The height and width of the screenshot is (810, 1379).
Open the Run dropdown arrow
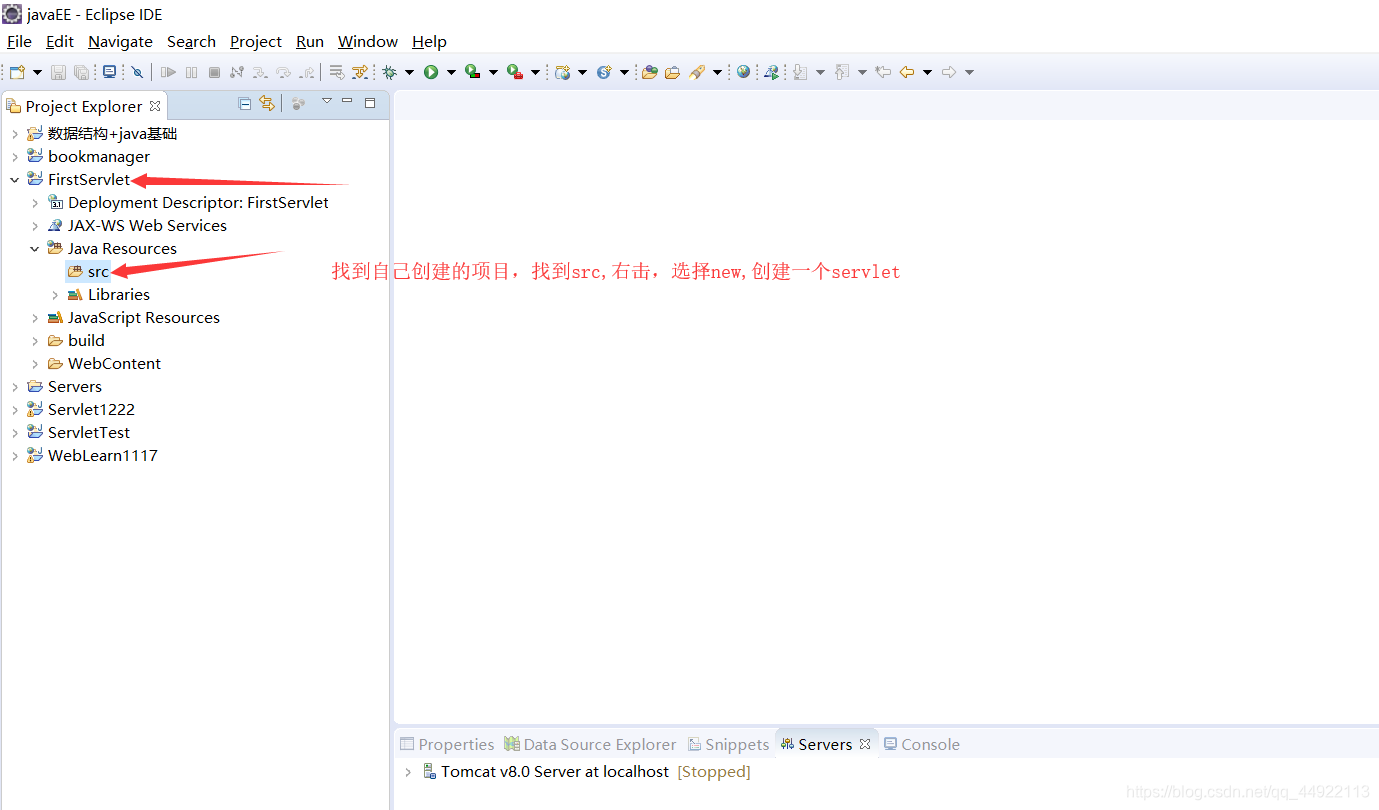click(451, 72)
